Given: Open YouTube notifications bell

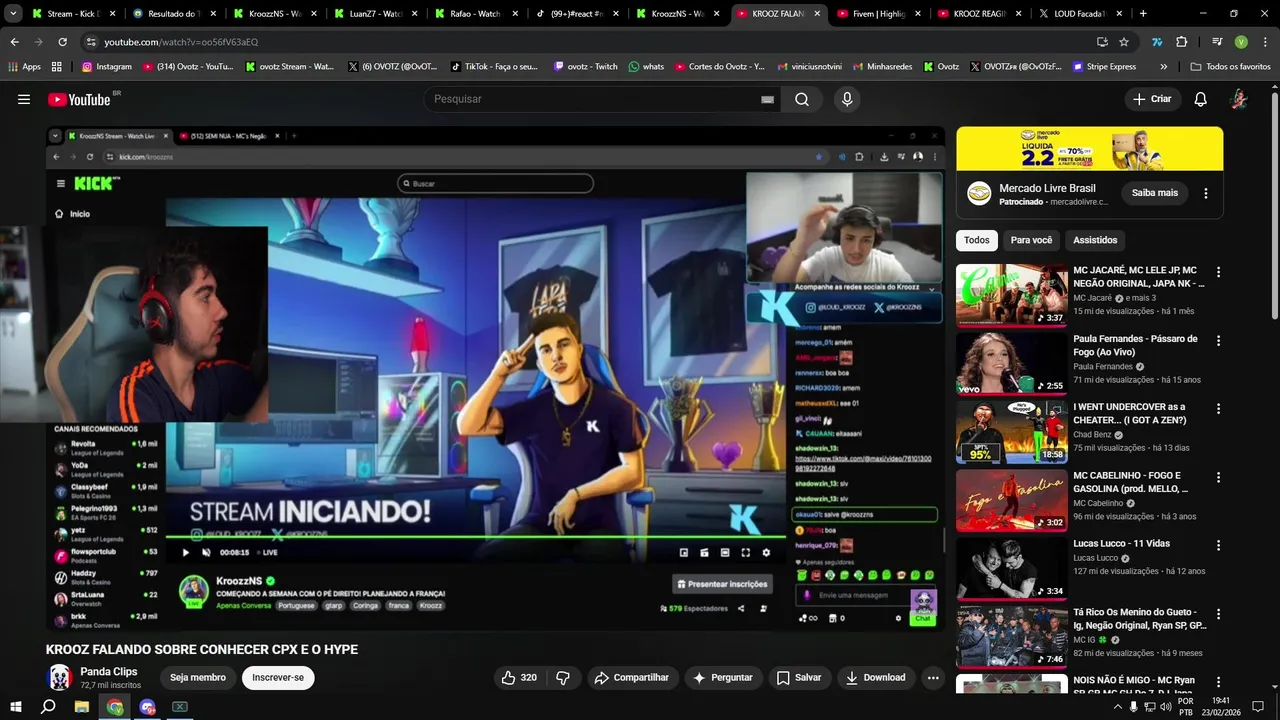Looking at the screenshot, I should [x=1200, y=99].
